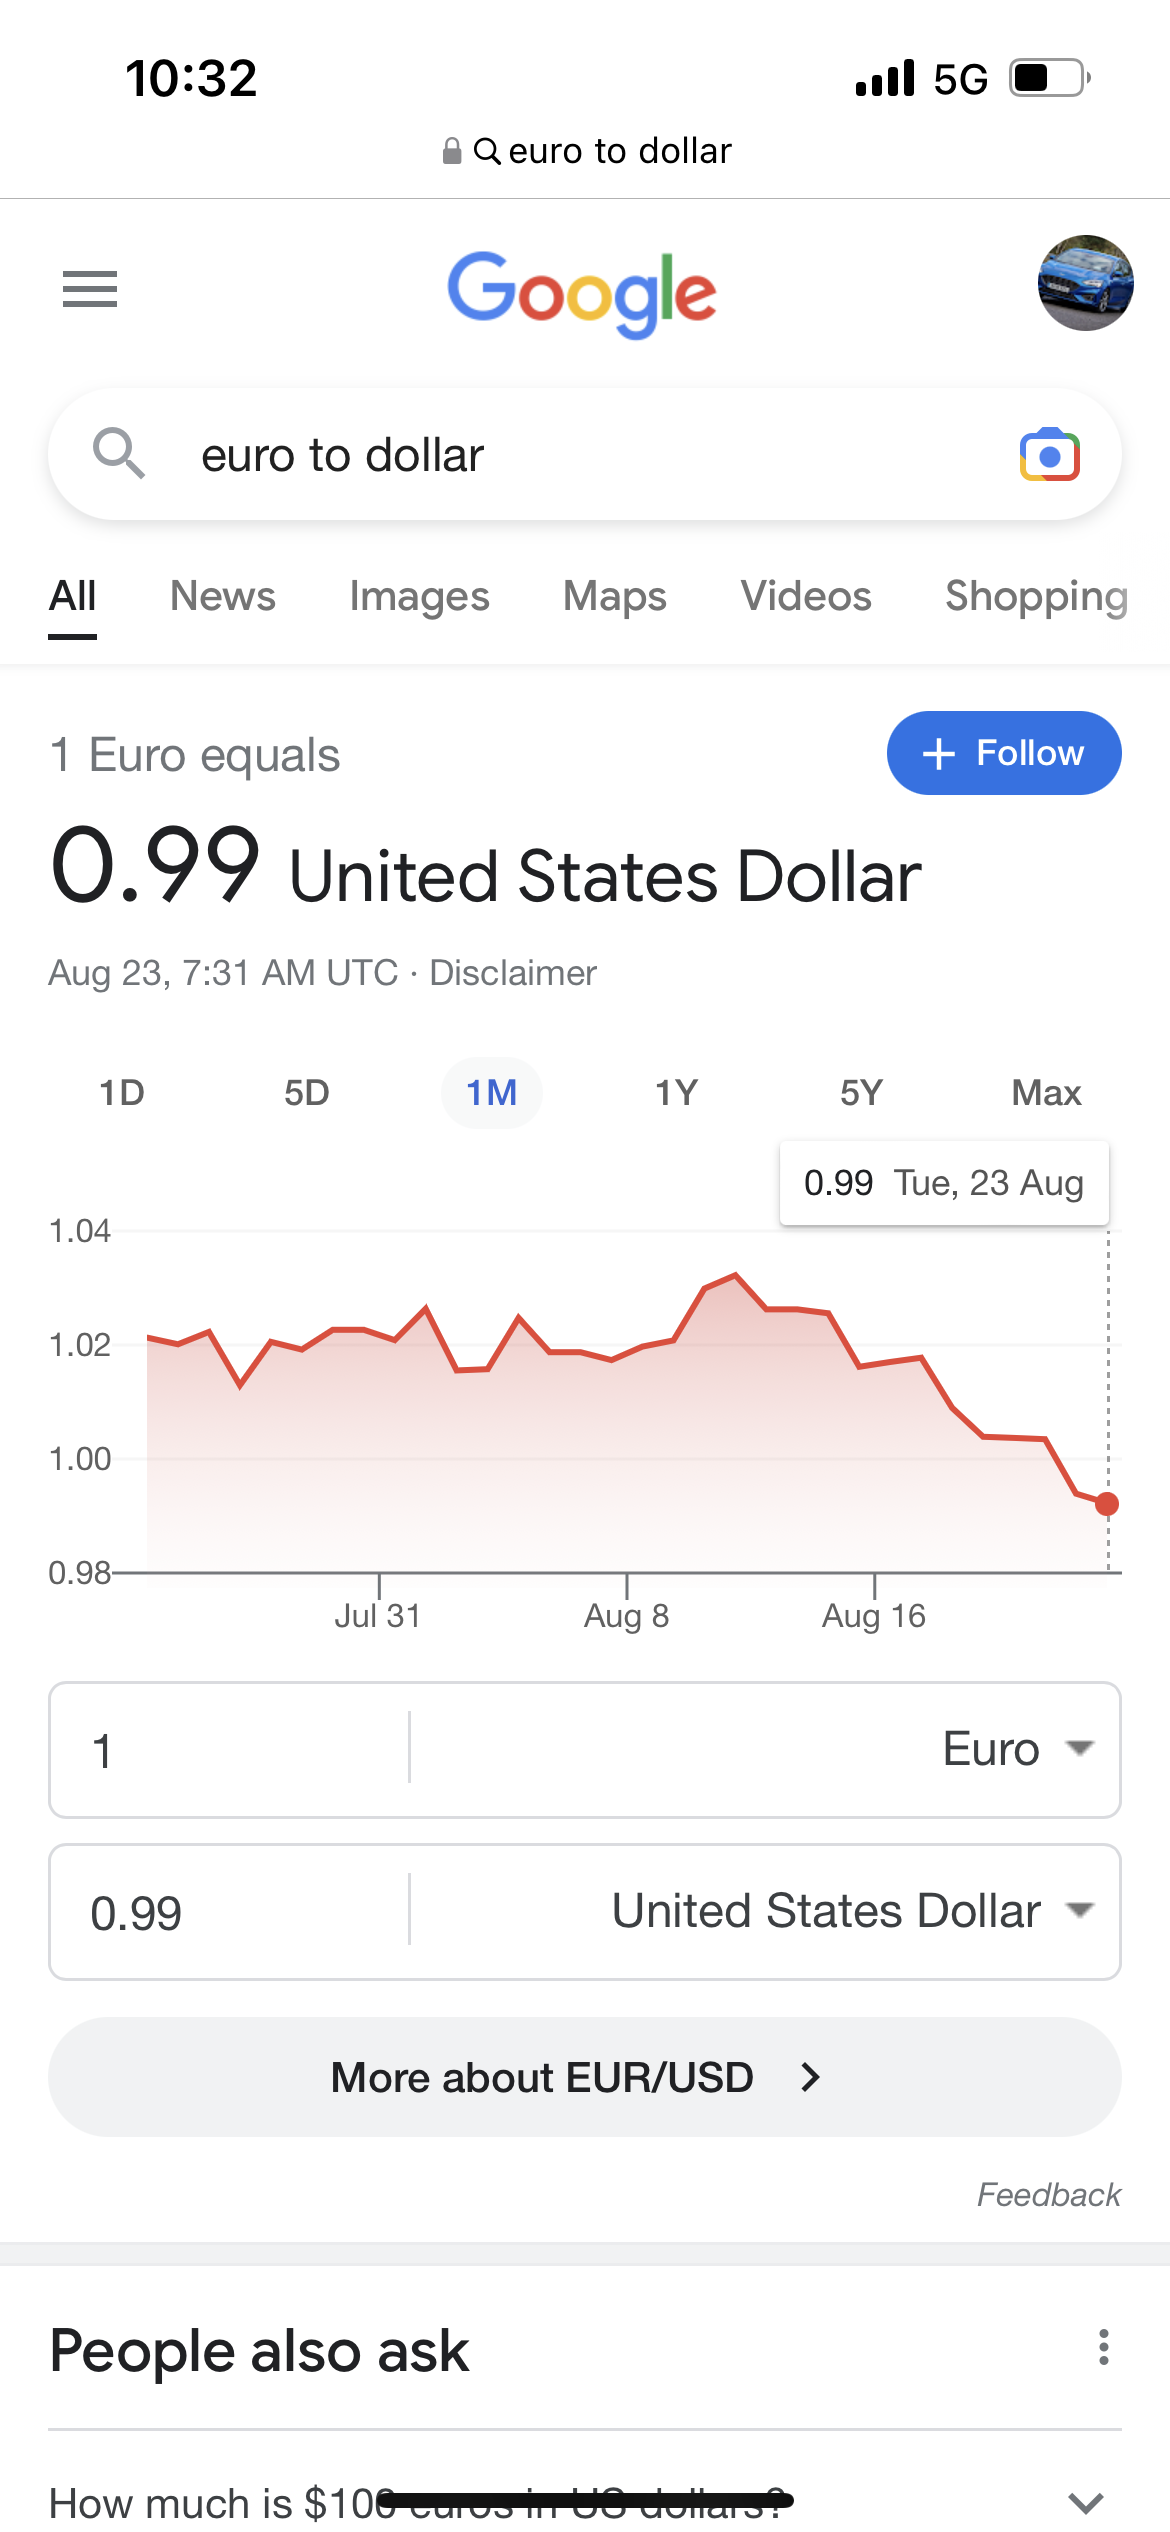The height and width of the screenshot is (2532, 1170).
Task: Select the 5Y chart range
Action: click(861, 1093)
